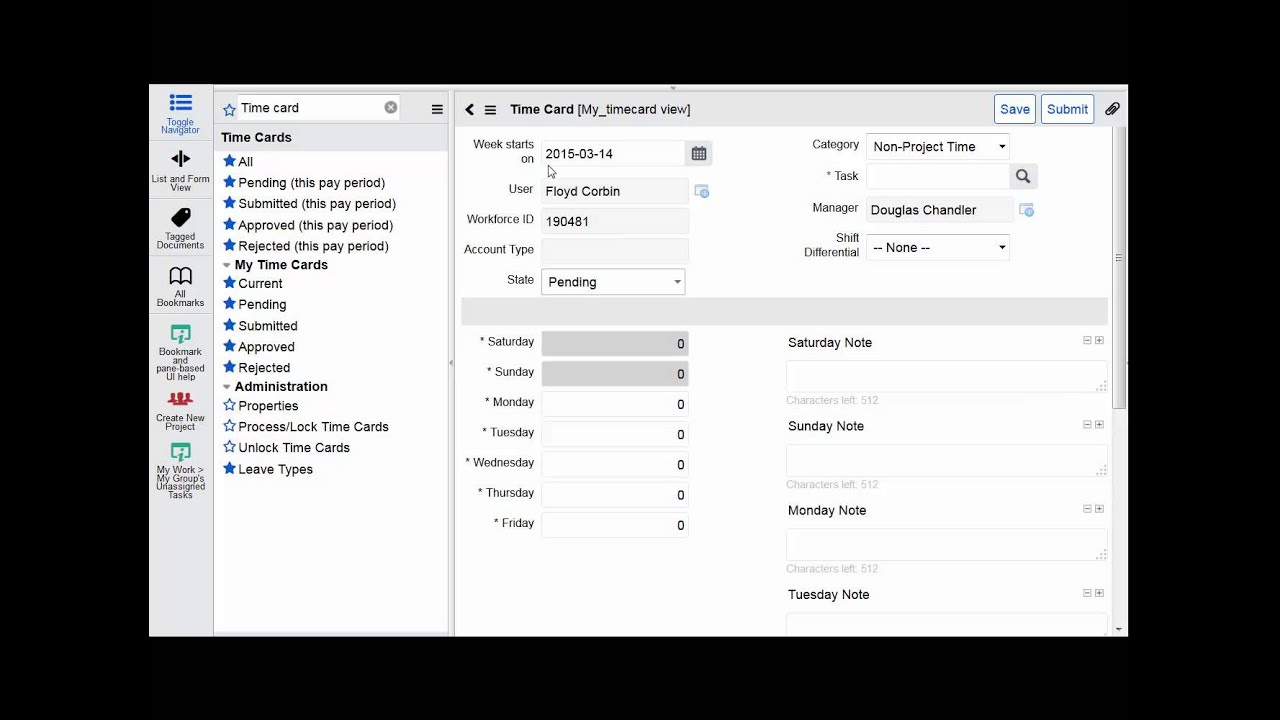Open the Leave Types module
1280x720 pixels.
(x=275, y=469)
